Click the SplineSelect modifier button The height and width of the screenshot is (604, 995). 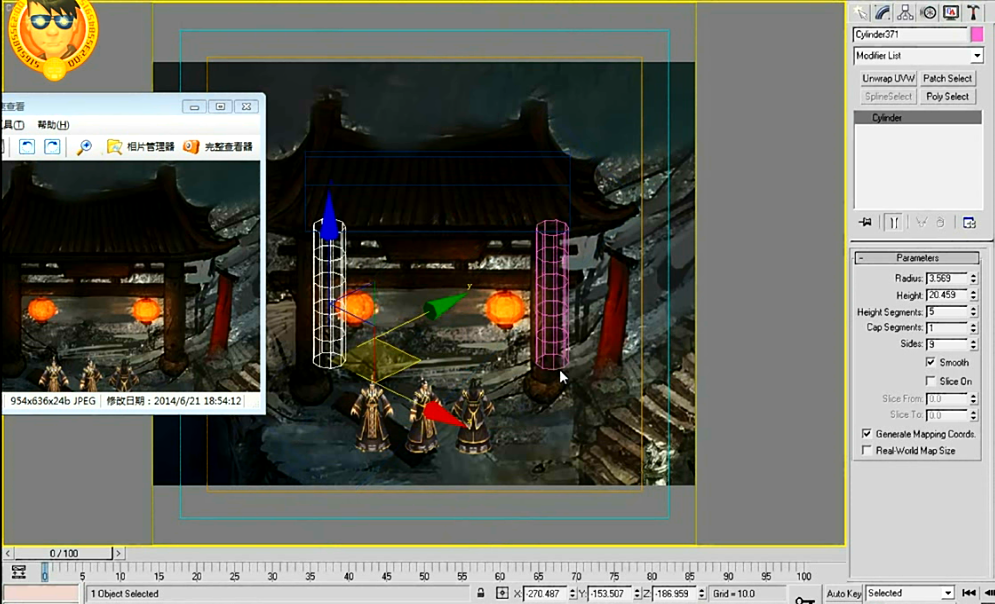(888, 96)
